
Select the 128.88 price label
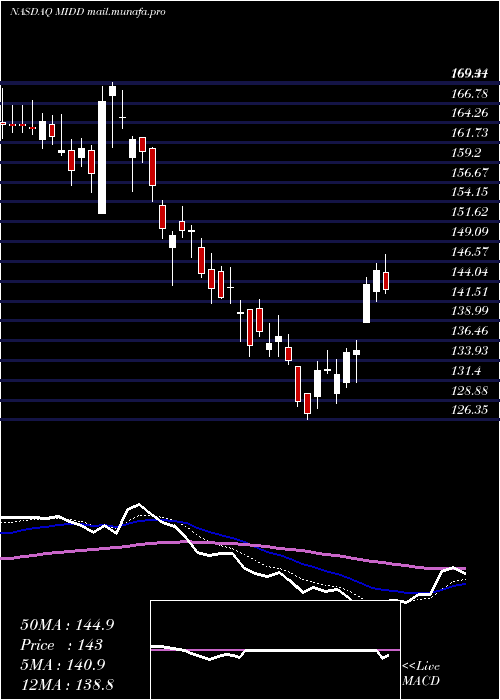point(470,391)
